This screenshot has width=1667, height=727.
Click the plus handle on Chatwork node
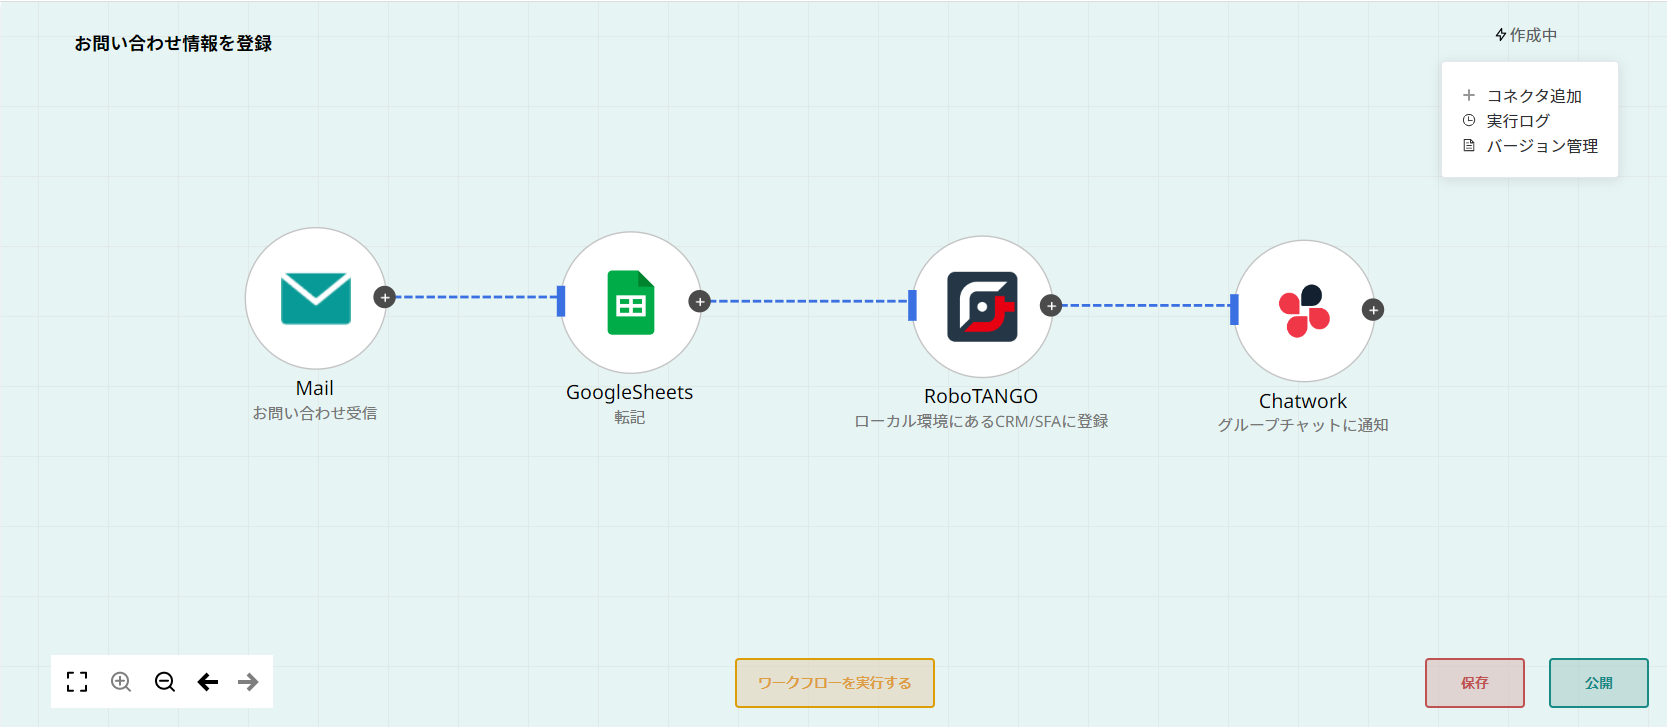[1374, 310]
